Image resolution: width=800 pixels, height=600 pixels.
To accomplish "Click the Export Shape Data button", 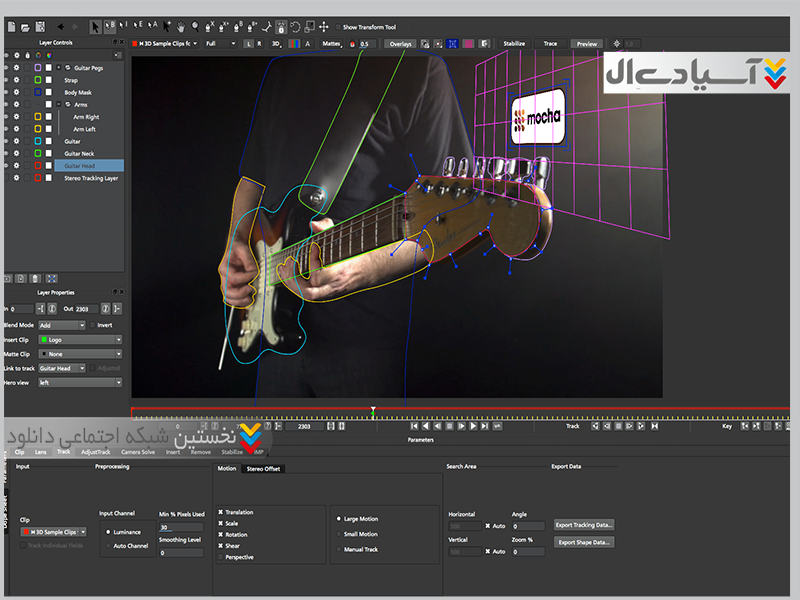I will point(585,542).
